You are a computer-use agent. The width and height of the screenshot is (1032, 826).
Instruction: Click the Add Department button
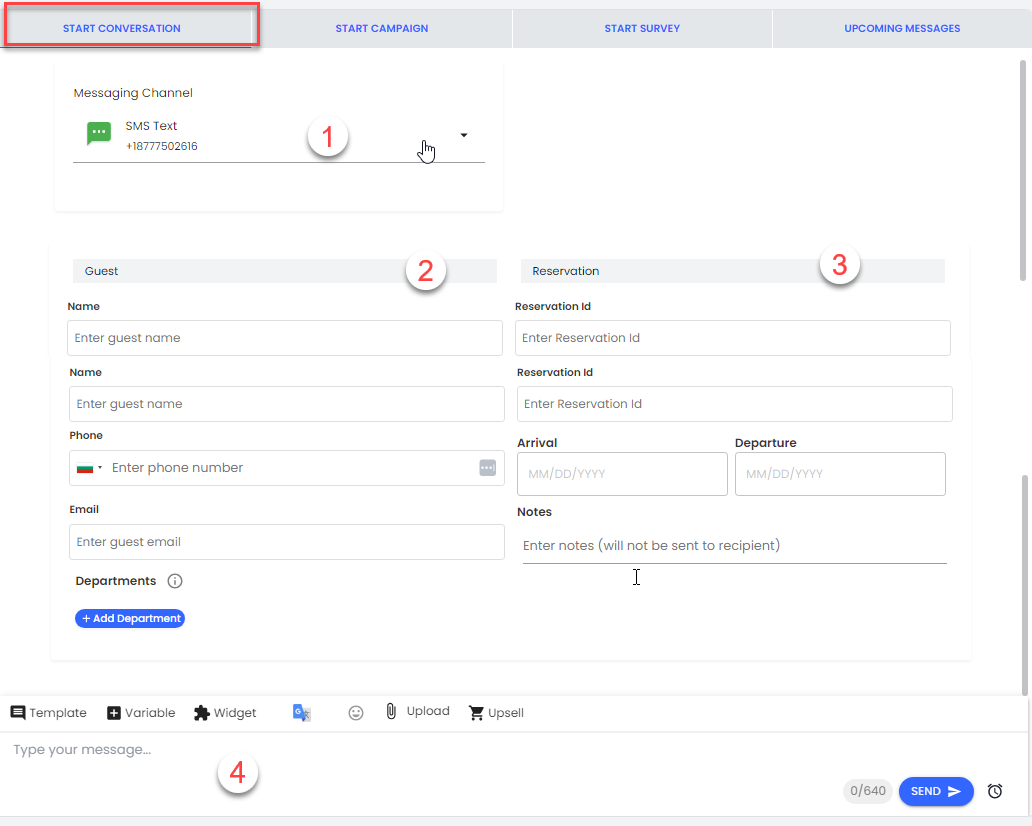pyautogui.click(x=130, y=619)
